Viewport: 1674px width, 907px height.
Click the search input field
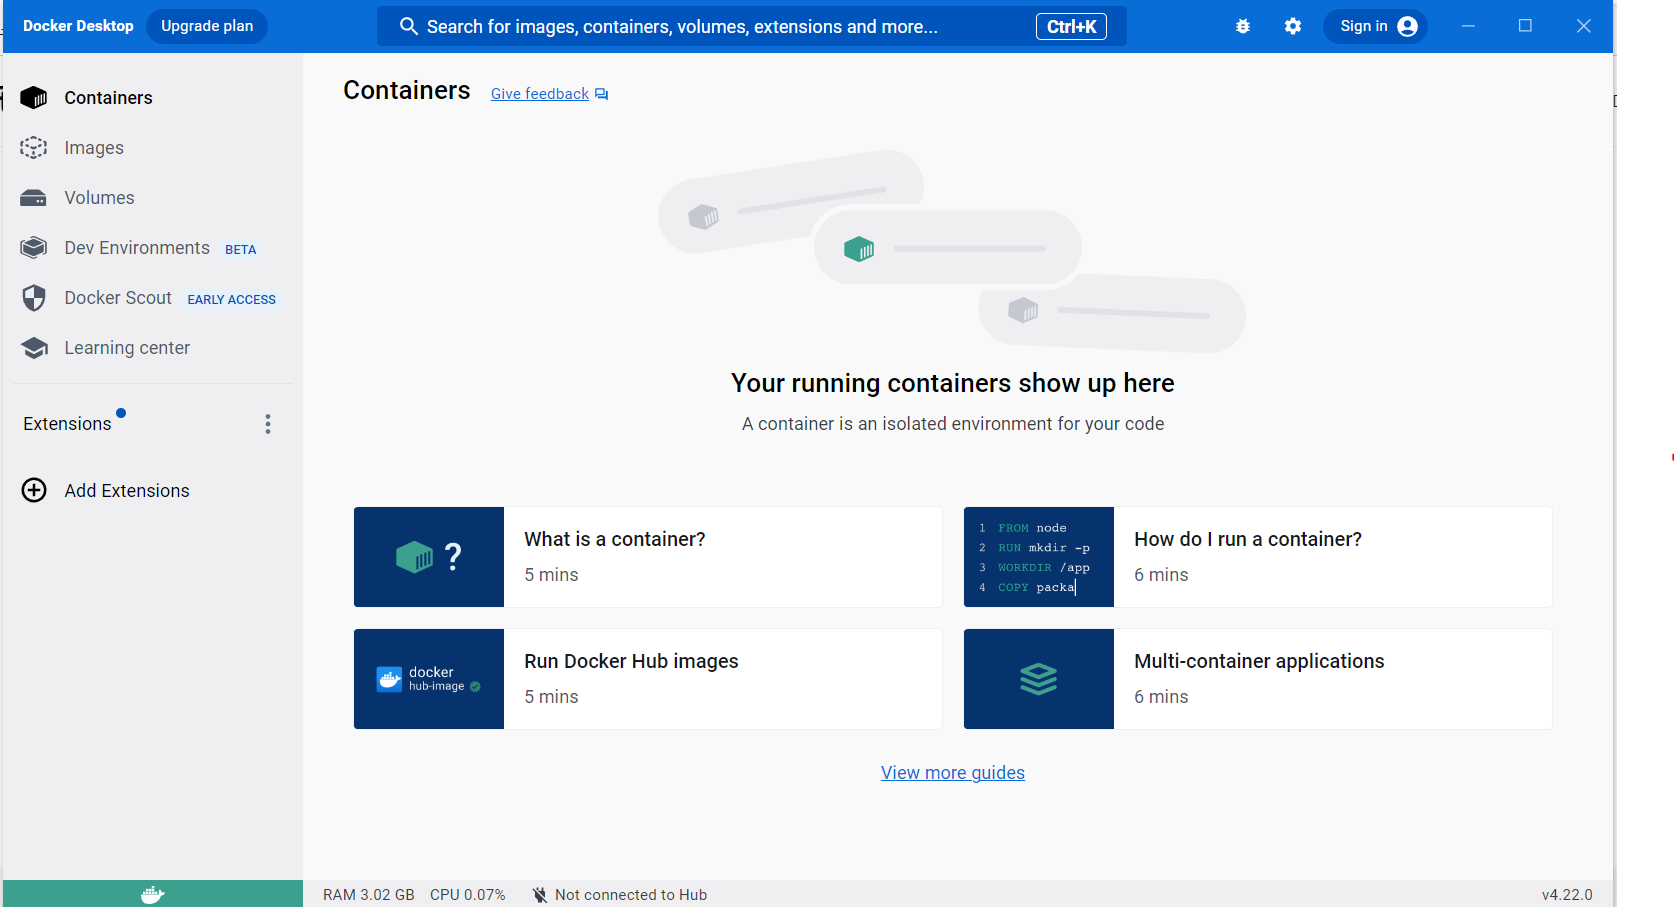[752, 27]
